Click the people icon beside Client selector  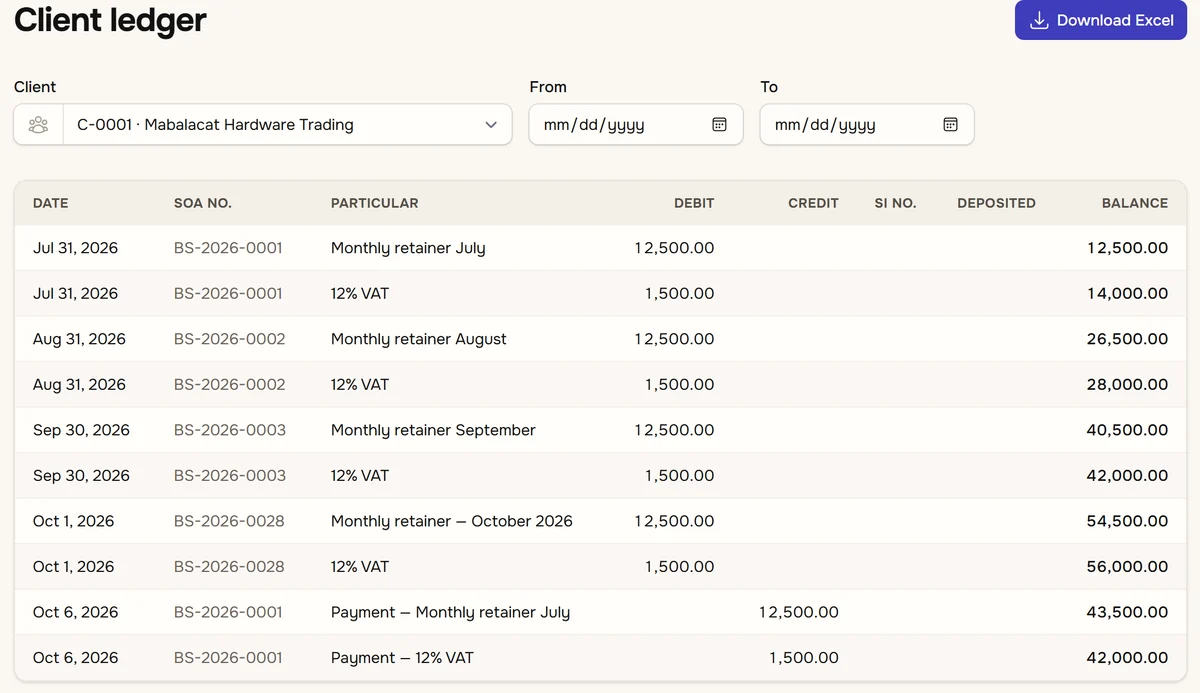click(x=38, y=125)
